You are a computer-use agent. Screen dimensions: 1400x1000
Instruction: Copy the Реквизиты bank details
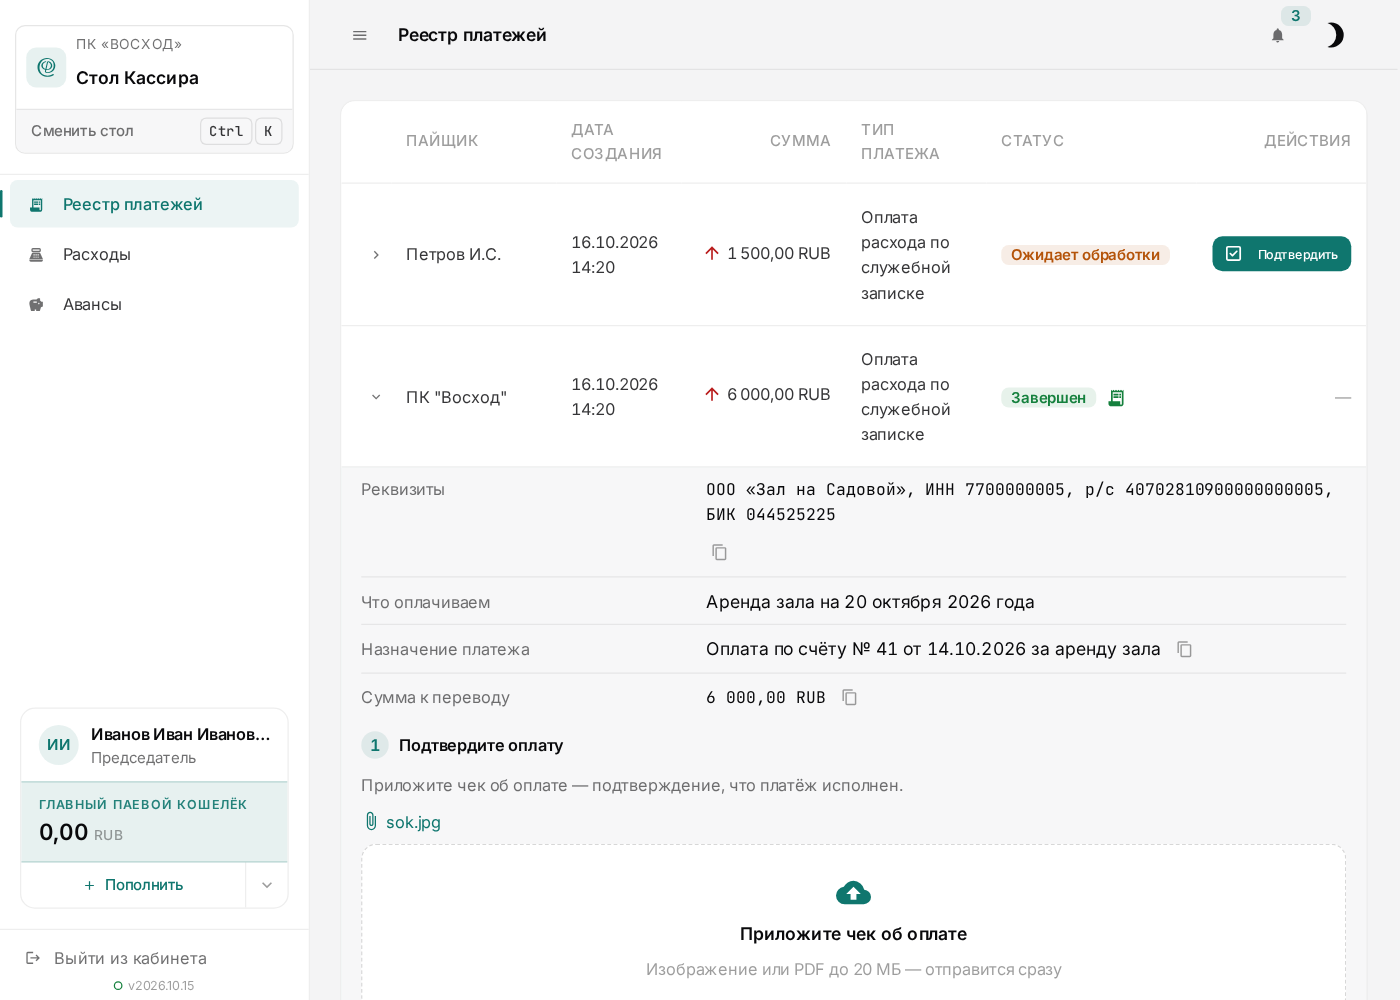tap(719, 552)
